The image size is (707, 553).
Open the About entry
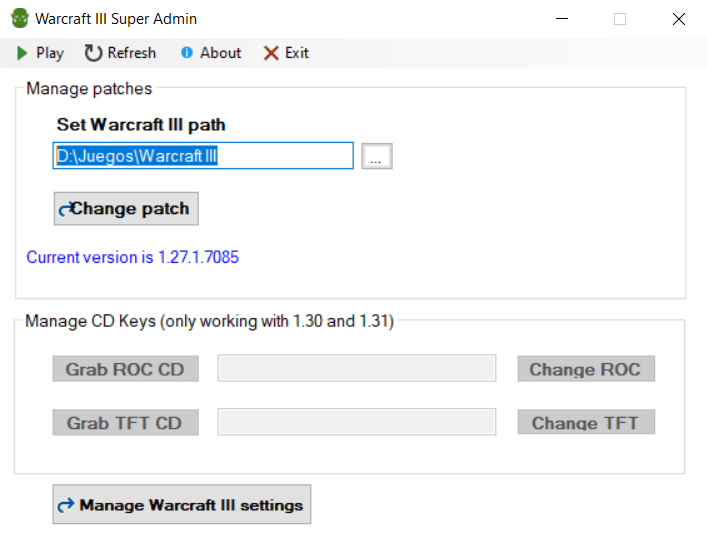tap(211, 53)
